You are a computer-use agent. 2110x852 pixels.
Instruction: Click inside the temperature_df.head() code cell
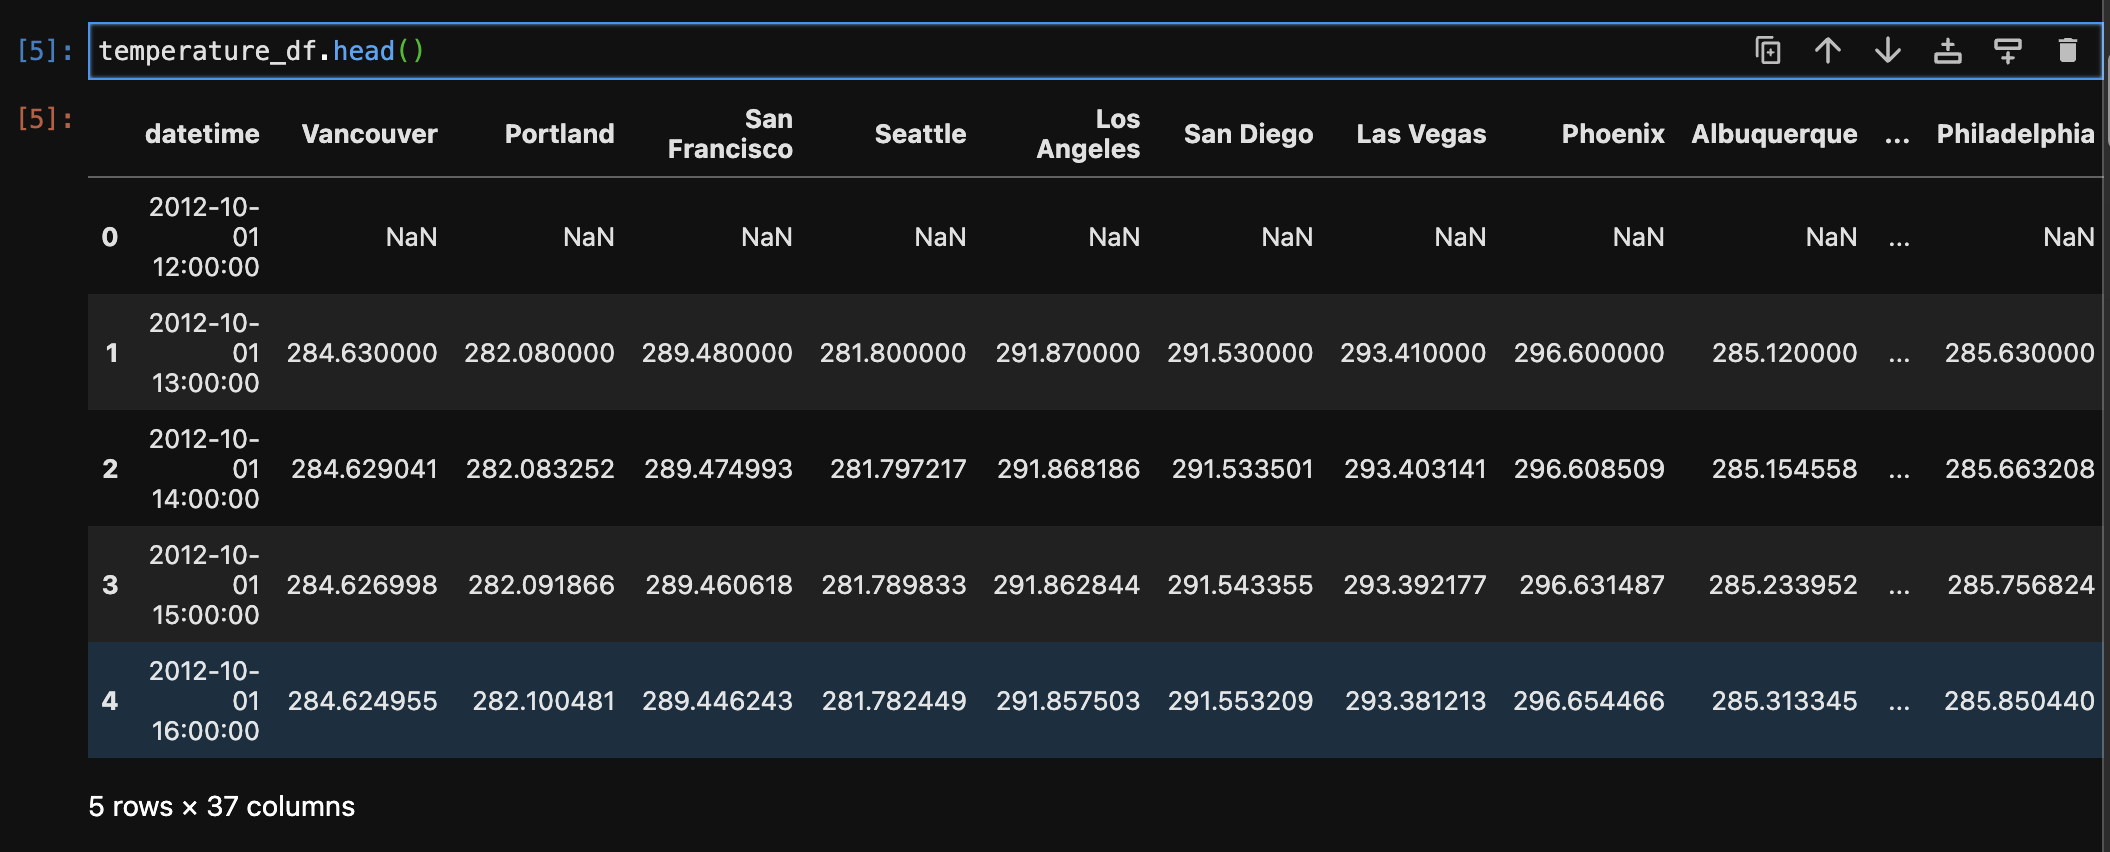point(900,51)
